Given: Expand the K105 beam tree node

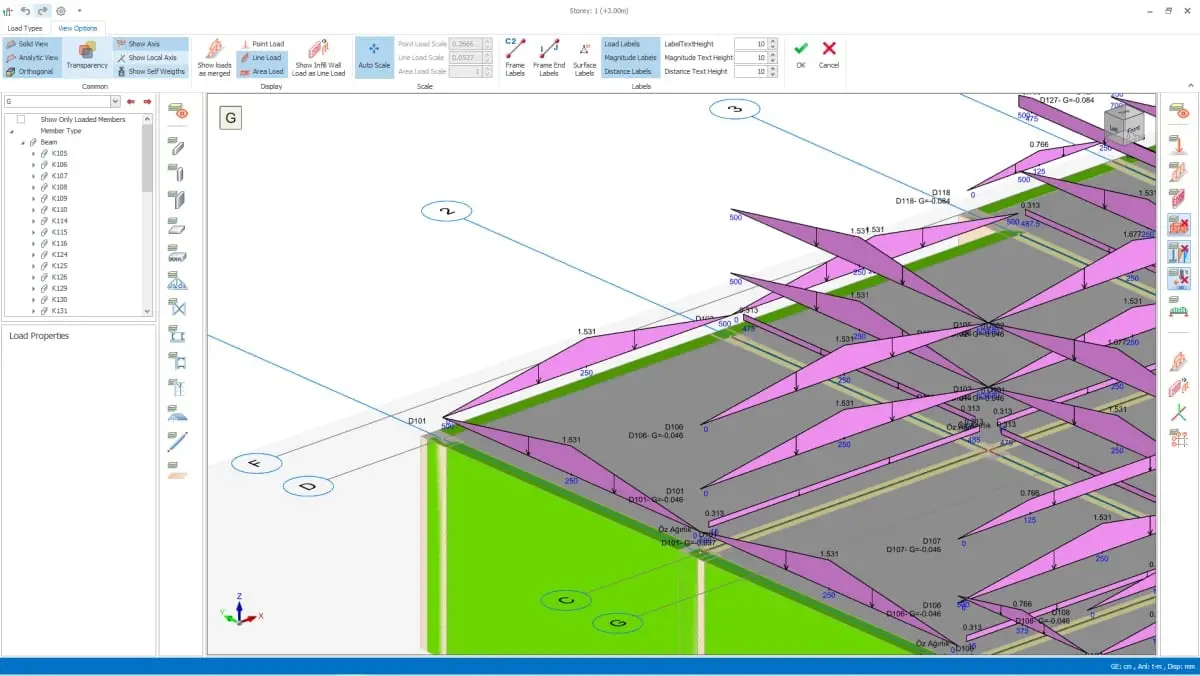Looking at the screenshot, I should tap(33, 153).
